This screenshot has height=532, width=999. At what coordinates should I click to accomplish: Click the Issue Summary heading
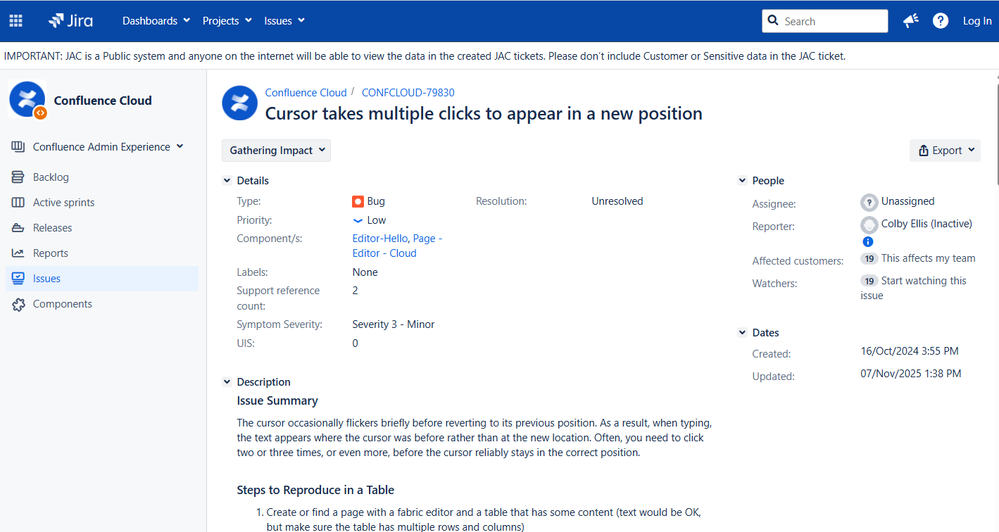(277, 401)
